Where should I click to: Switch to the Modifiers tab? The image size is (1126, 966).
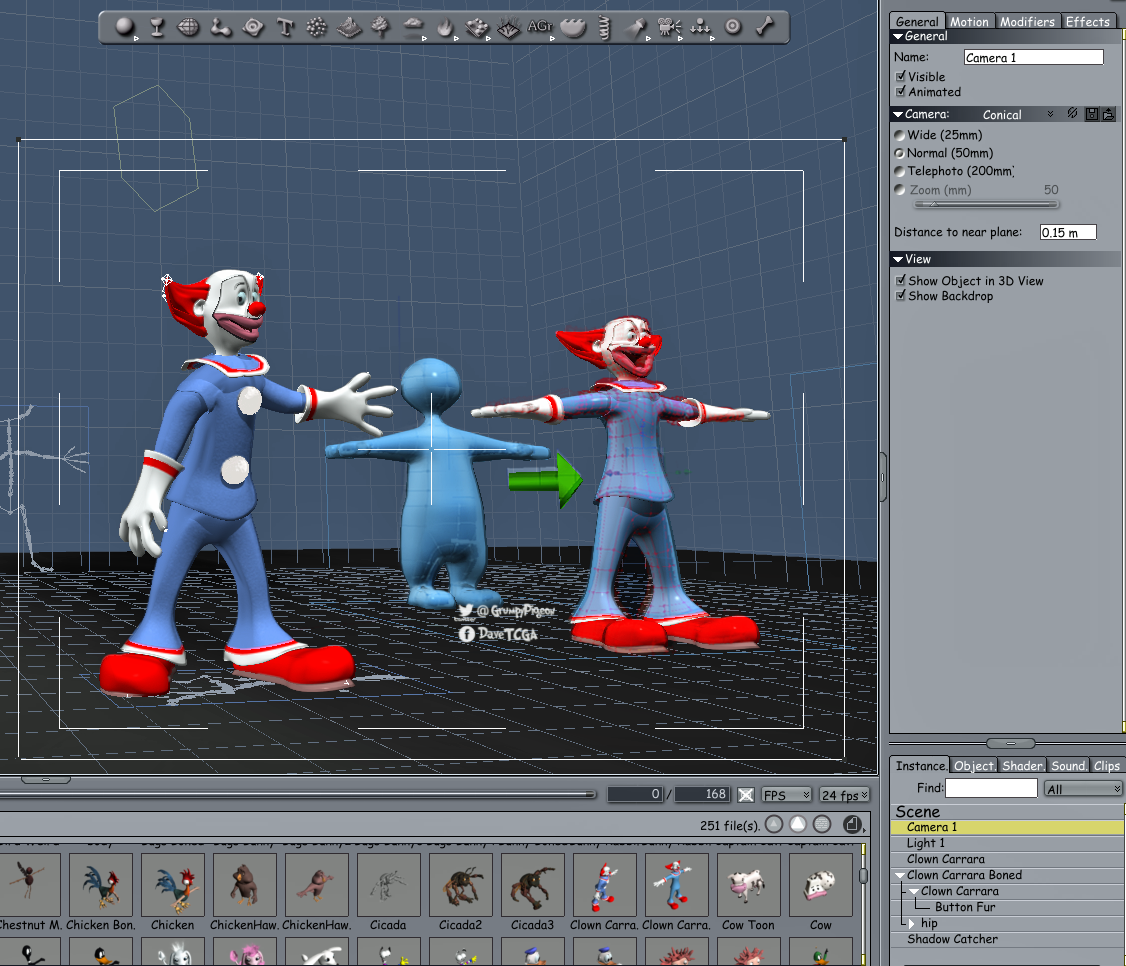[1027, 22]
